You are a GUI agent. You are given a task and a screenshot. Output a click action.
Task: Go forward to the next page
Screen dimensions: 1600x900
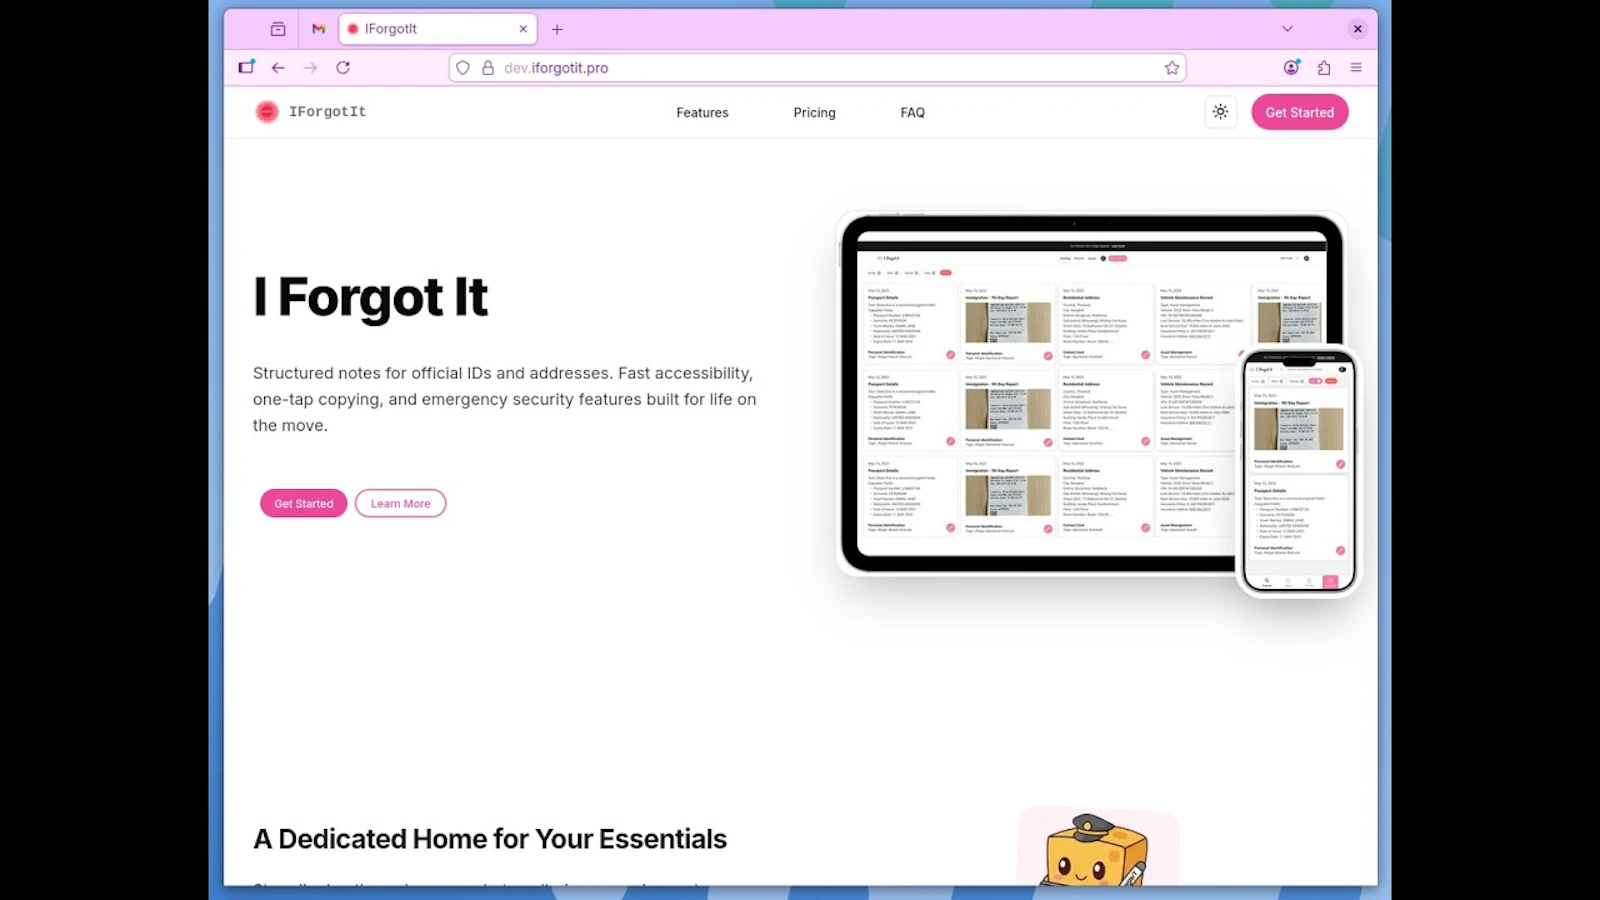[x=311, y=68]
